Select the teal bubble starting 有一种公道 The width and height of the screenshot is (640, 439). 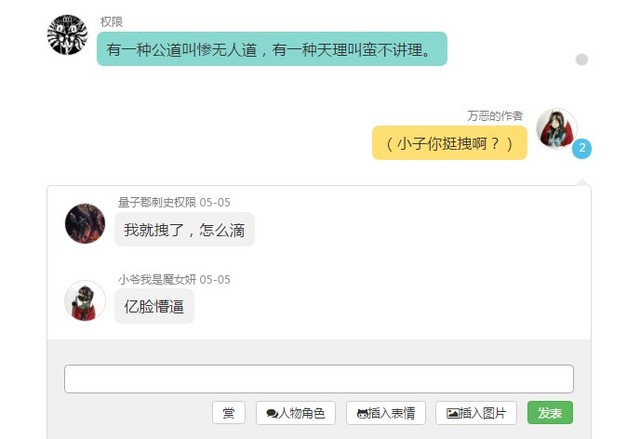[271, 49]
